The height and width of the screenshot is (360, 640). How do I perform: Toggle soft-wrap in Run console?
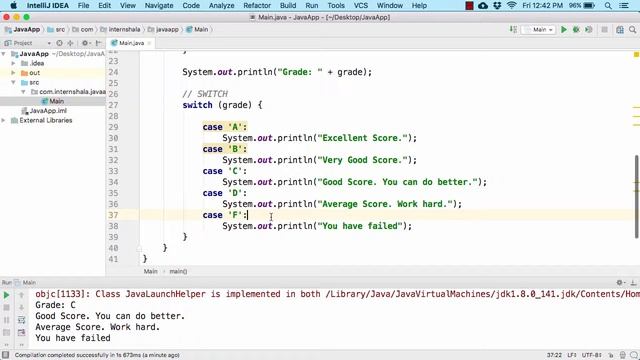21,320
